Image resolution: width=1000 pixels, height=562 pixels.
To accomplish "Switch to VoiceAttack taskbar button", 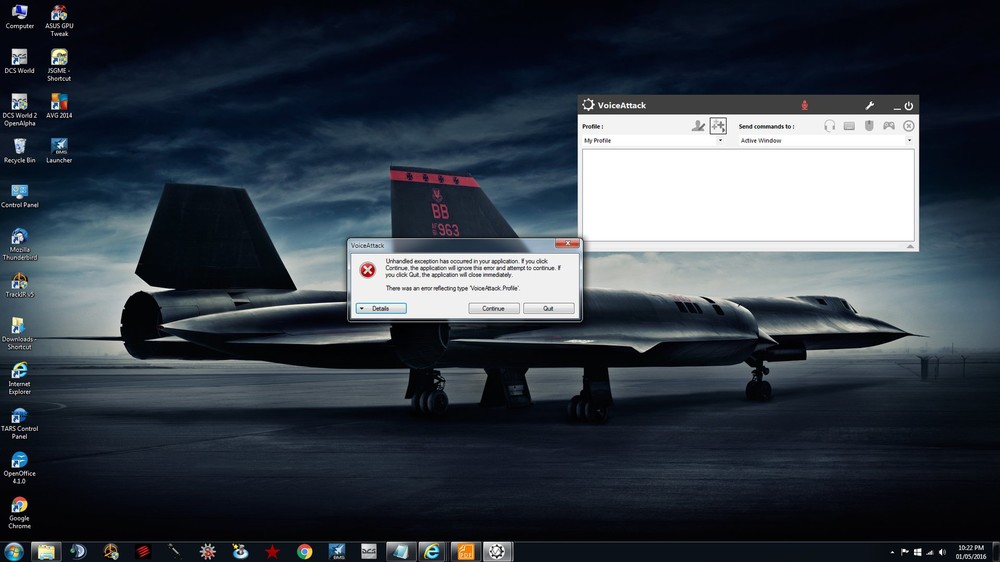I will pos(497,551).
